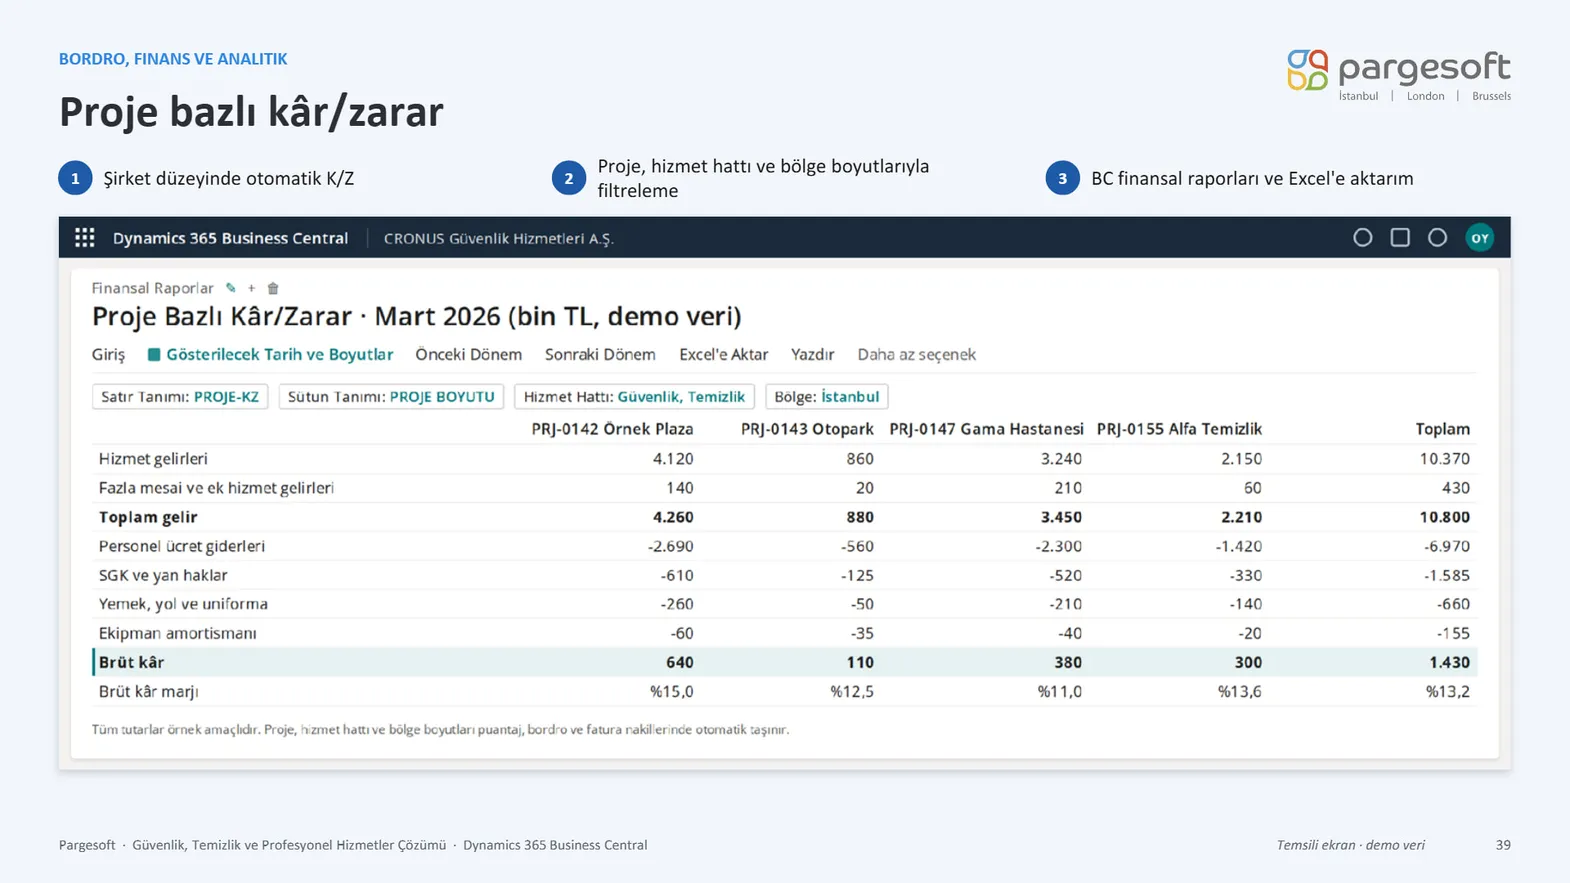Open the OY user avatar menu
Viewport: 1570px width, 883px height.
click(x=1480, y=238)
